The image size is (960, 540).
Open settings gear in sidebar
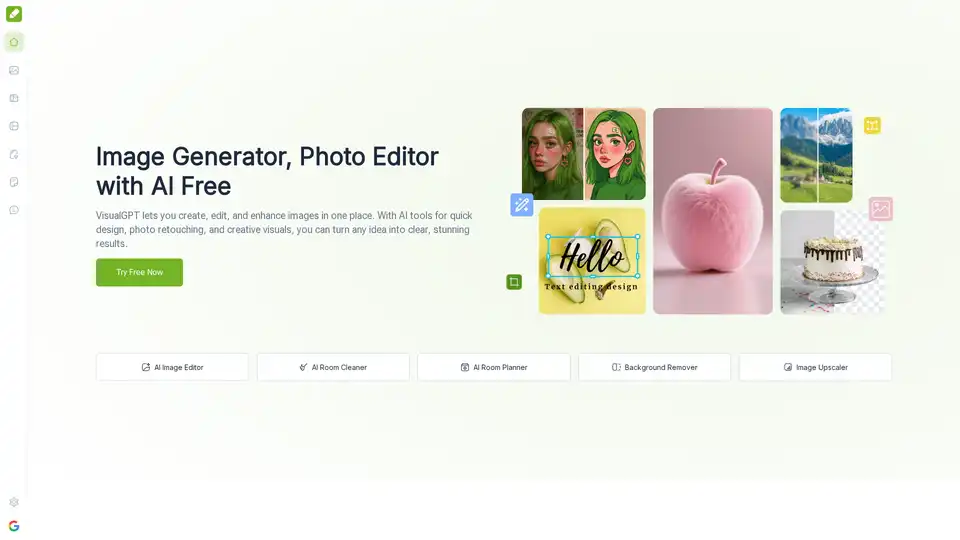click(14, 502)
